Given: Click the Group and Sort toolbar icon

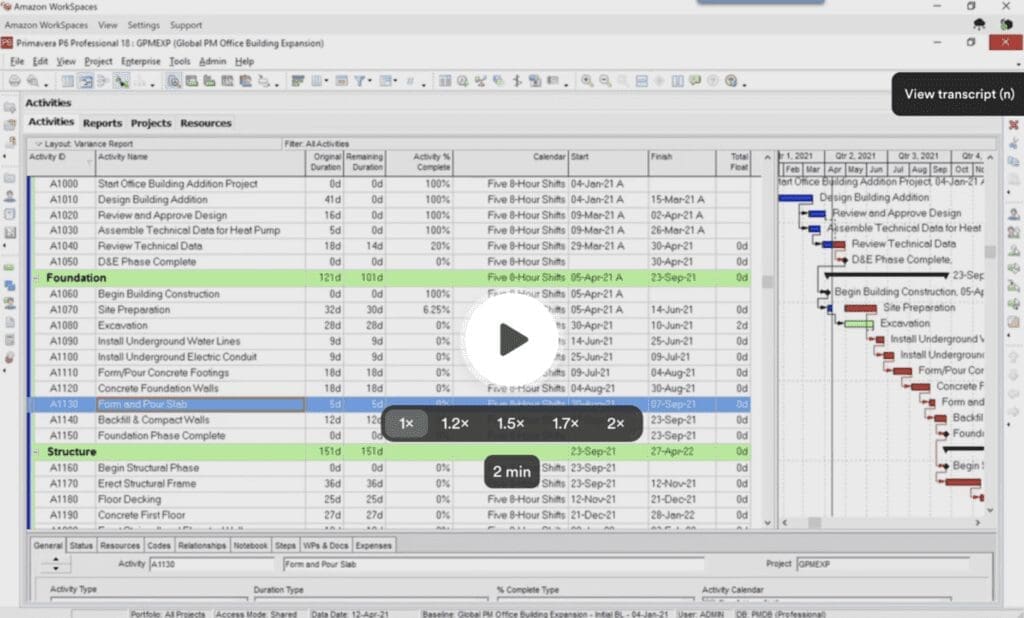Looking at the screenshot, I should point(385,81).
